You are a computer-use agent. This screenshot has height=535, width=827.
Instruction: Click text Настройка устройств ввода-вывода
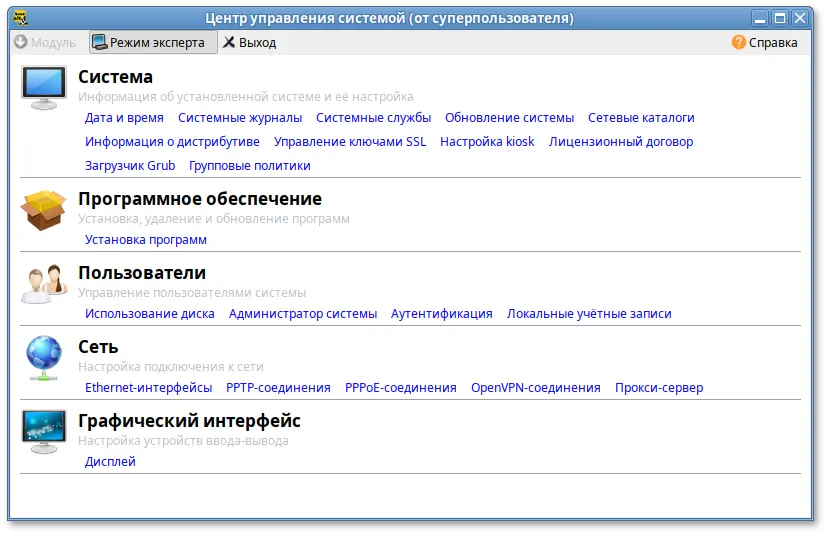[x=183, y=441]
